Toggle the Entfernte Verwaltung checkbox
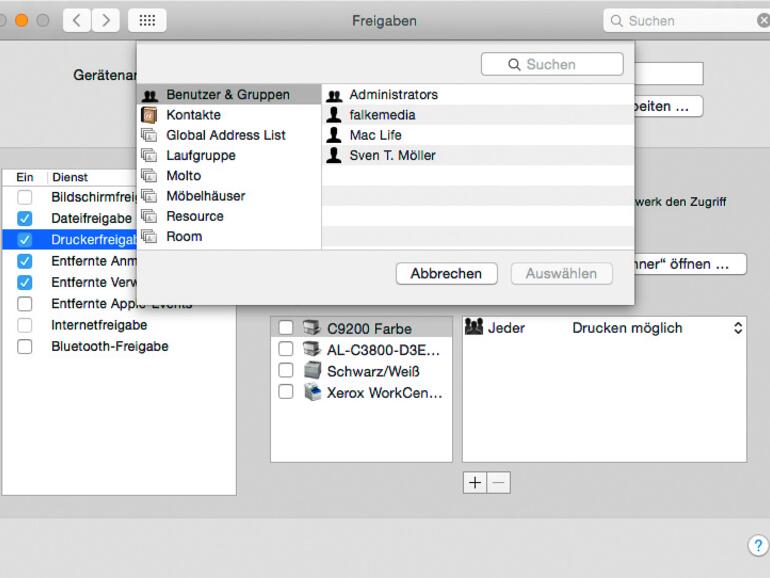Screen dimensions: 770x578 (25, 282)
